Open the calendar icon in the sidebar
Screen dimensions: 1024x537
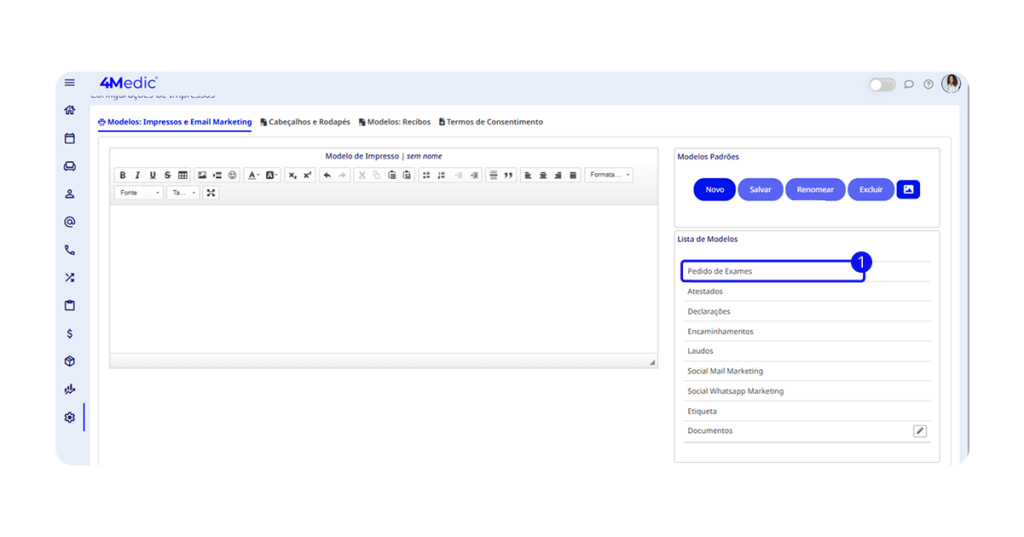(70, 139)
